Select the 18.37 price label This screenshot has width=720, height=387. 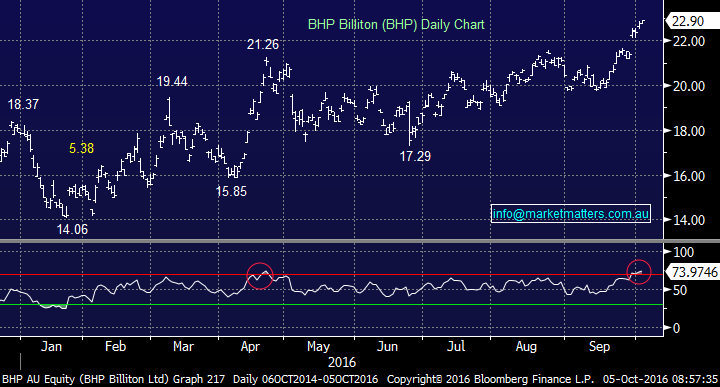23,105
